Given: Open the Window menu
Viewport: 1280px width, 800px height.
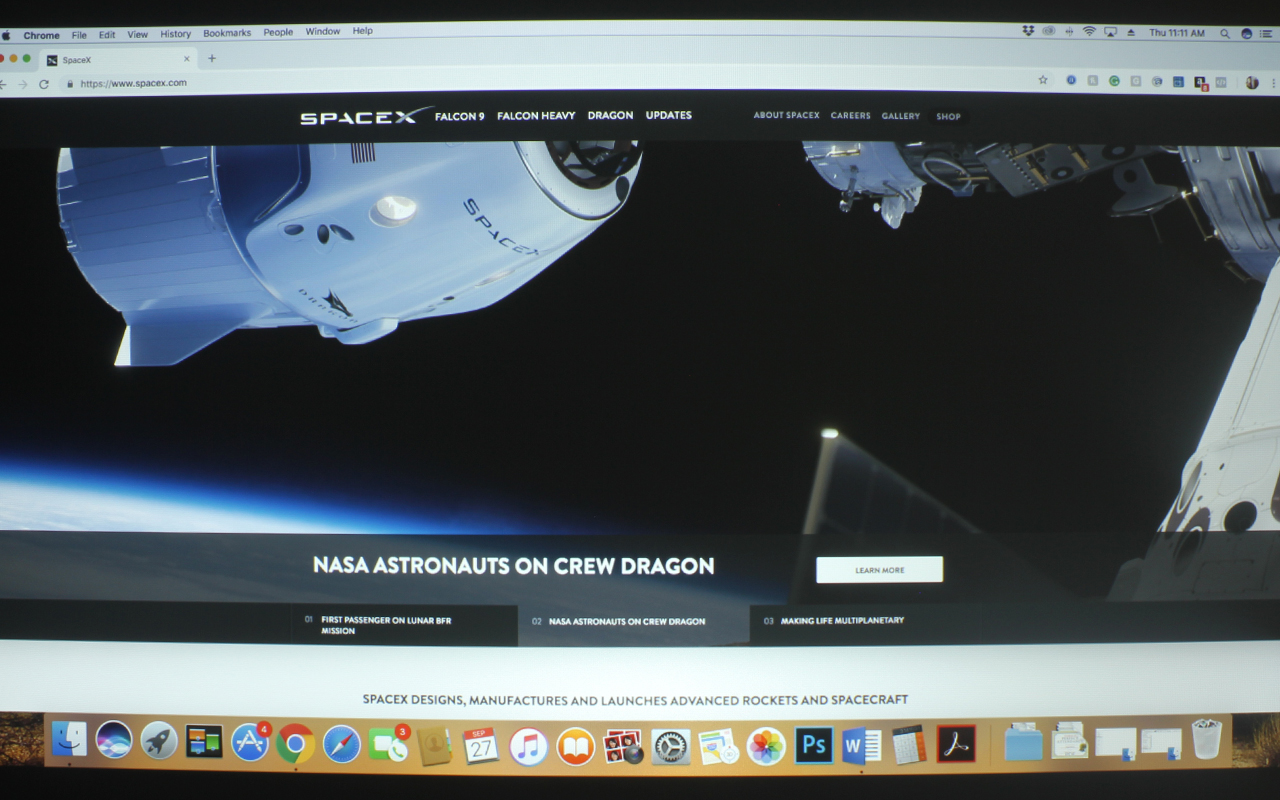Looking at the screenshot, I should [323, 32].
